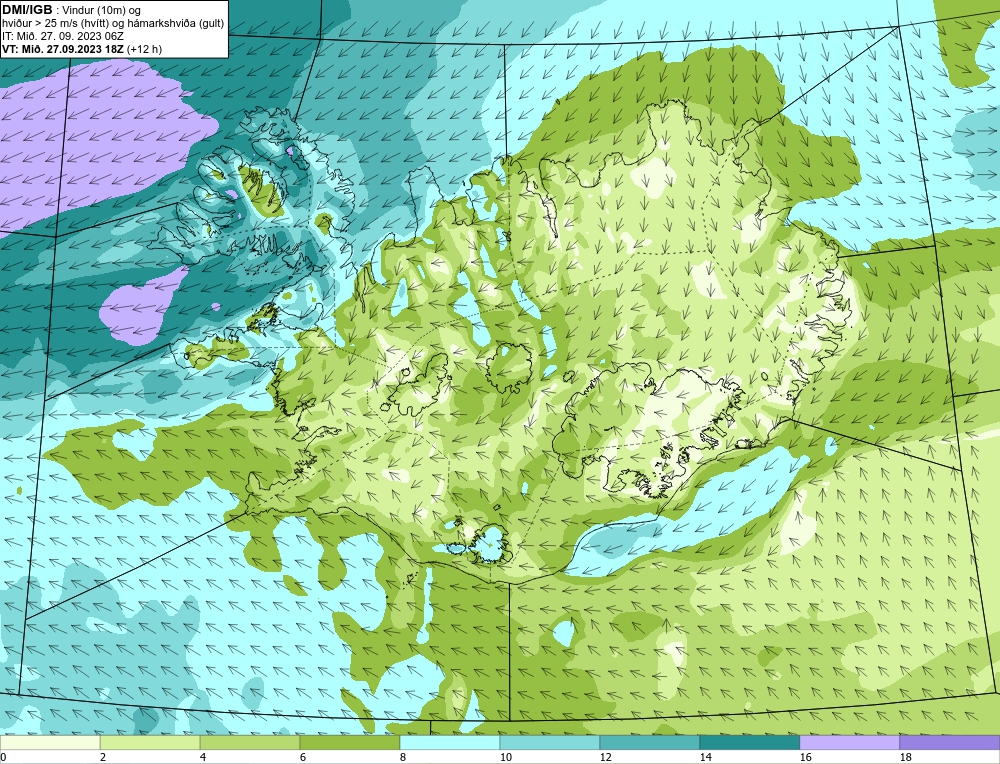Click the 'VT: Mið. 27.09.2023 18Z' valid time

(x=63, y=49)
